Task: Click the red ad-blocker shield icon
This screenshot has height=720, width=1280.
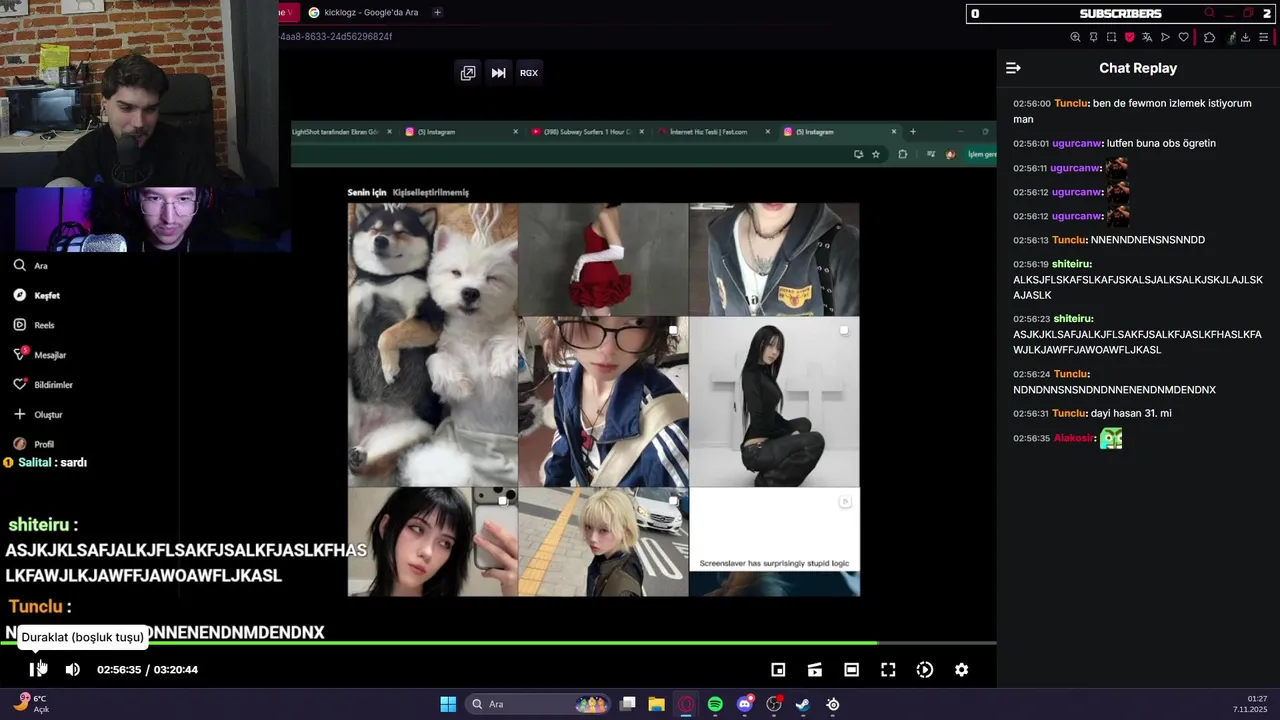Action: coord(1129,37)
